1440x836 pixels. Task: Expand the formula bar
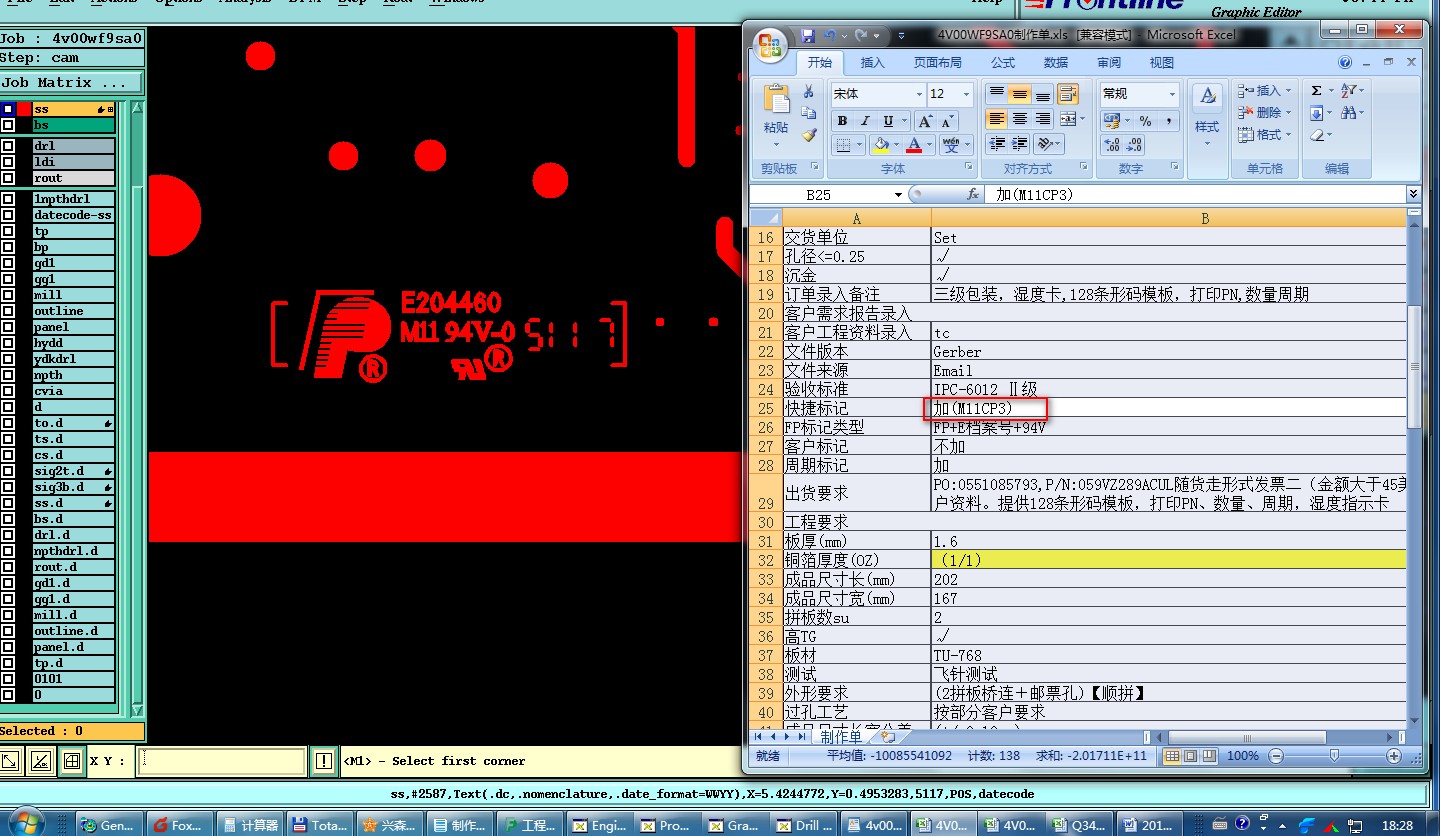(x=1413, y=195)
